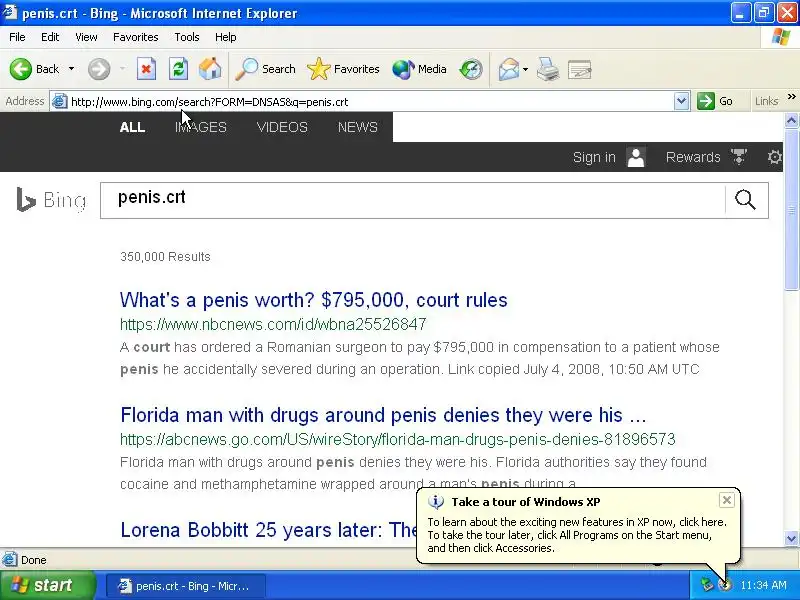
Task: Click the Windows flag logo throbber
Action: click(x=781, y=37)
